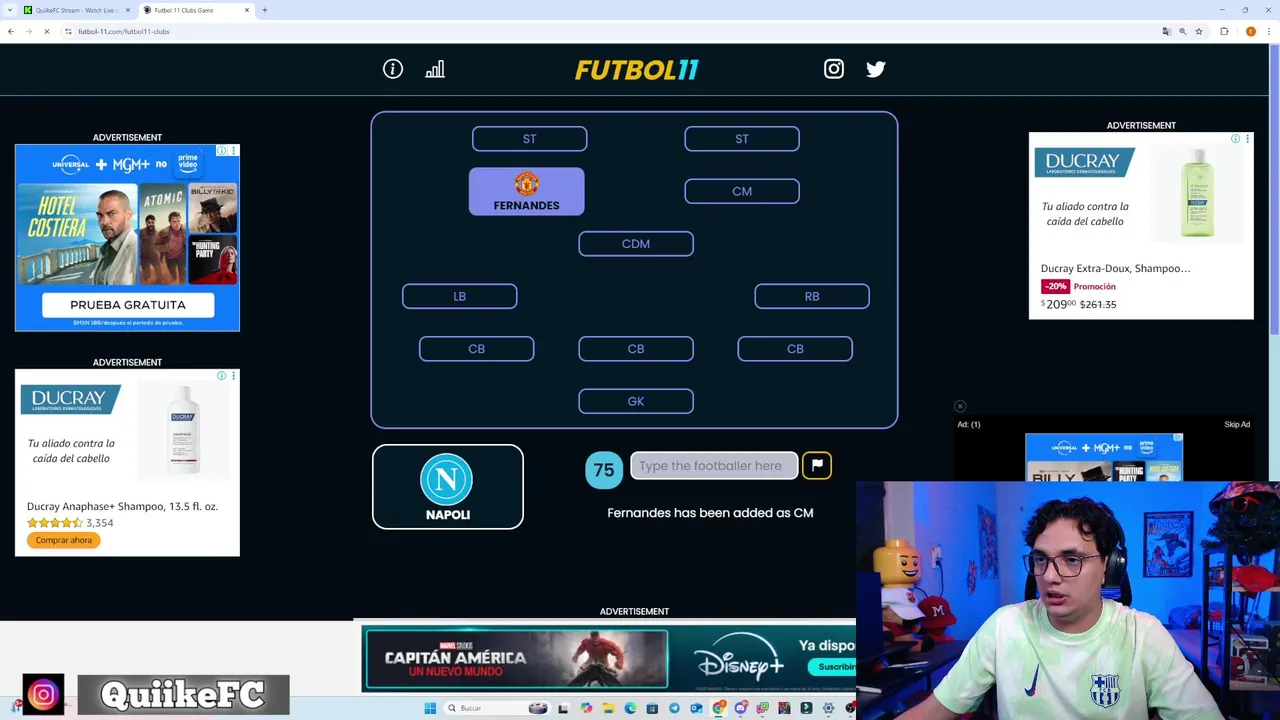This screenshot has width=1280, height=720.
Task: Select the left CB slot
Action: click(x=476, y=349)
